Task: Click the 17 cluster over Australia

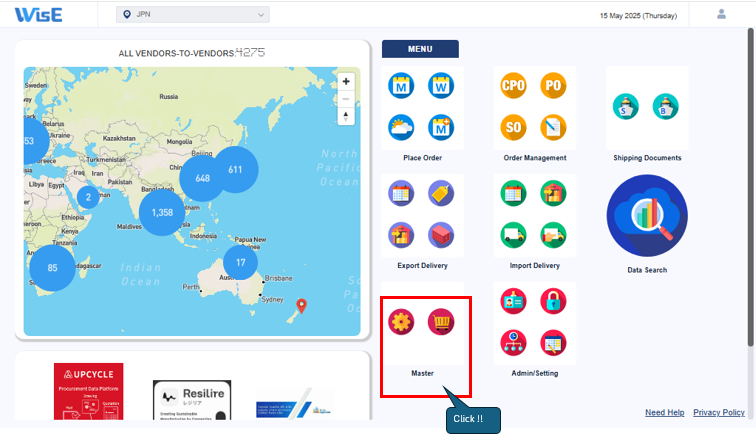Action: tap(241, 263)
